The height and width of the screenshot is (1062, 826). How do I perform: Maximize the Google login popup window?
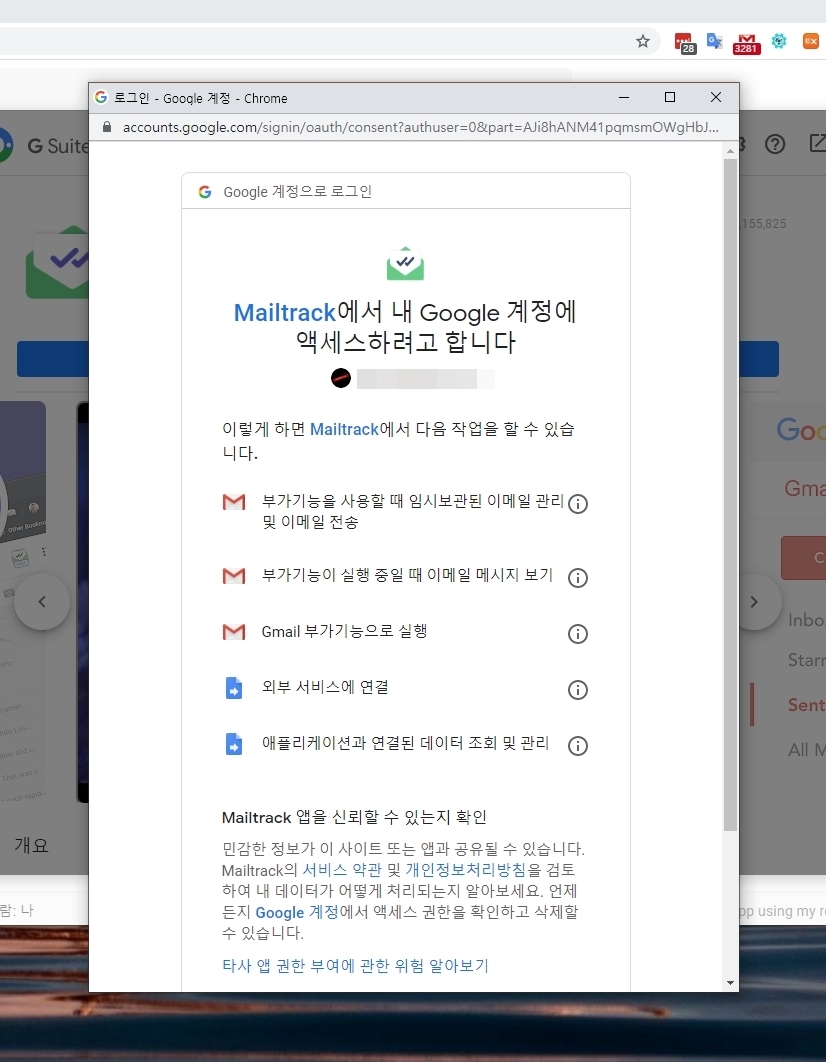coord(670,98)
